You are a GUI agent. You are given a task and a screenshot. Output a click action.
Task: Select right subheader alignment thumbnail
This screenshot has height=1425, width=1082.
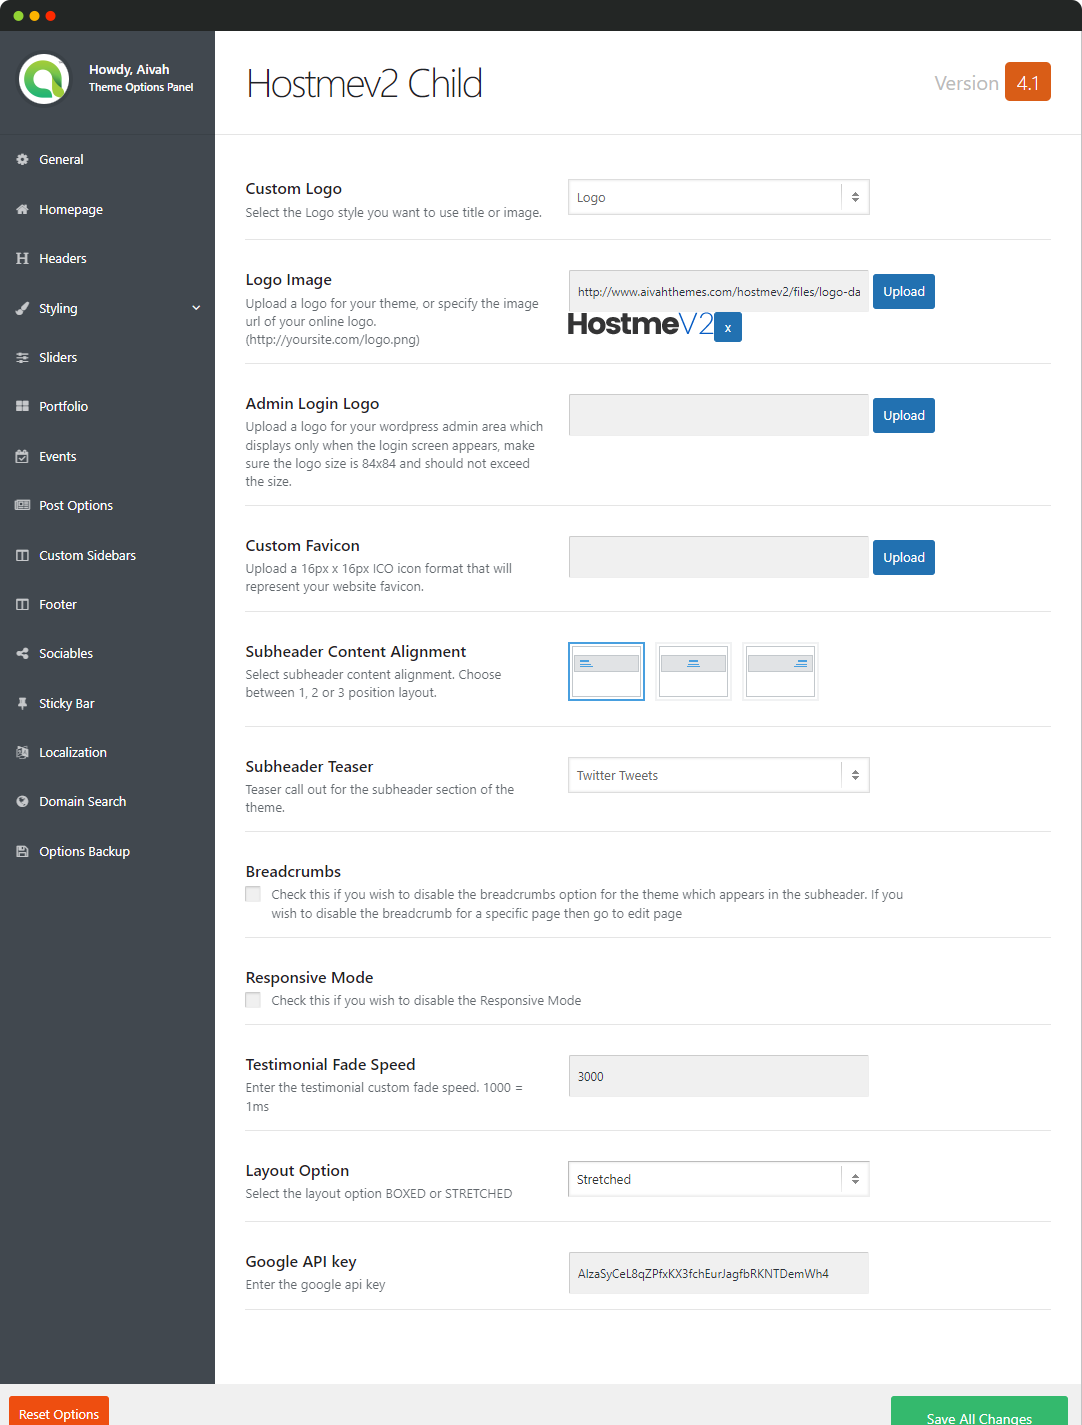[x=780, y=671]
